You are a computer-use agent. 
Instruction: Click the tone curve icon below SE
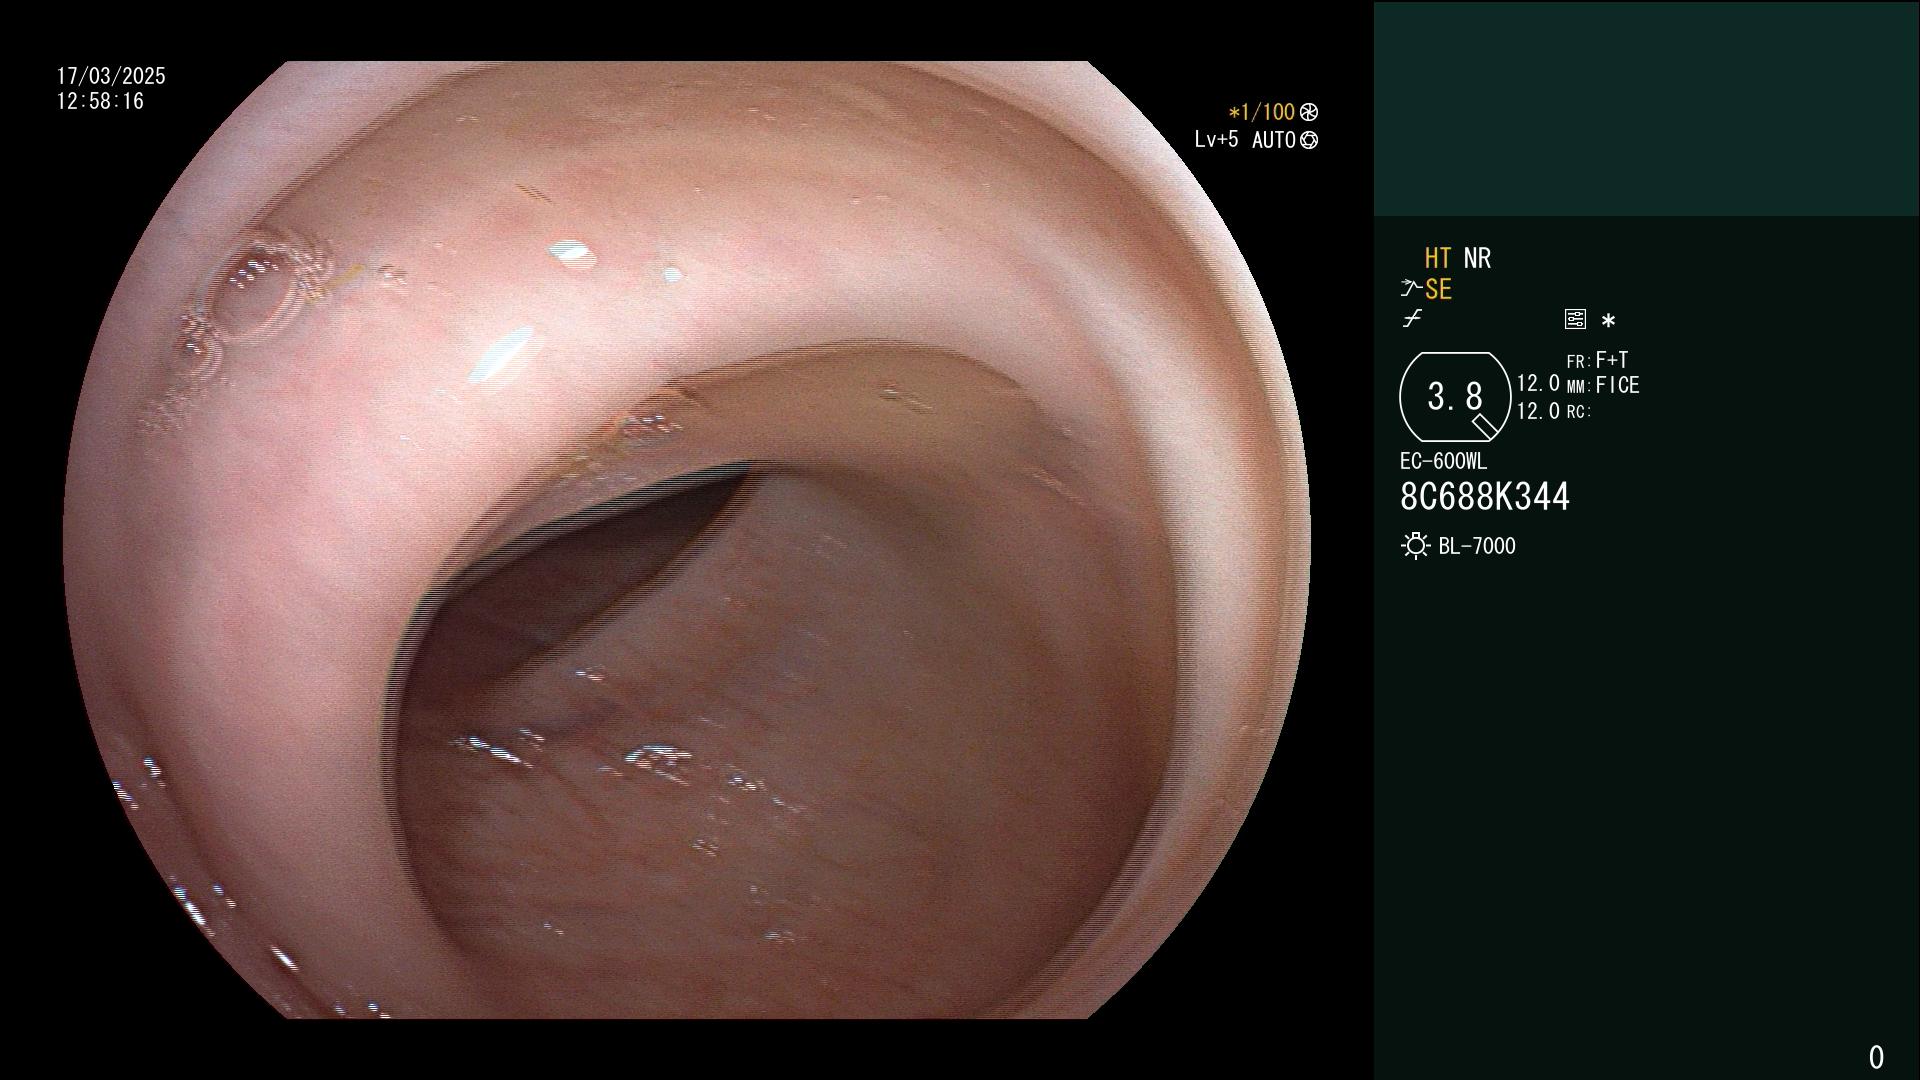click(x=1412, y=319)
